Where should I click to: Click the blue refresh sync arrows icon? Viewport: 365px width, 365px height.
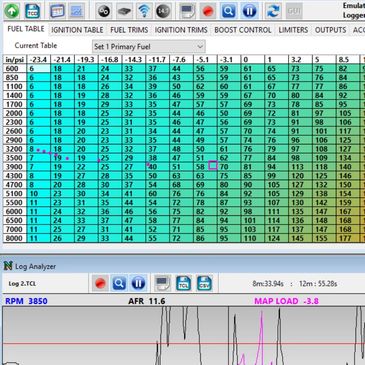pos(273,11)
